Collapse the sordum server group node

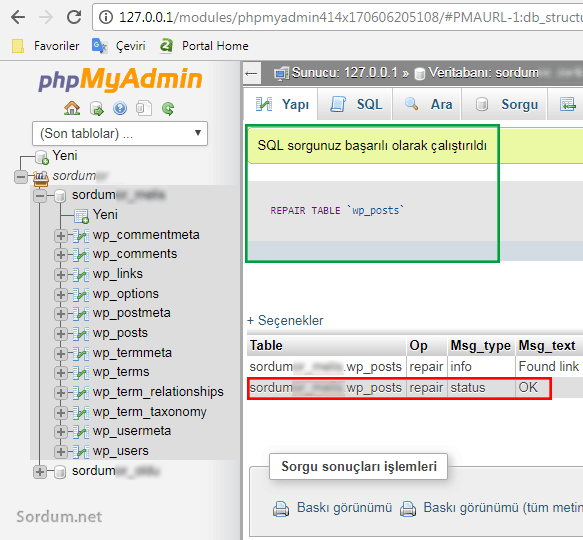coord(21,176)
